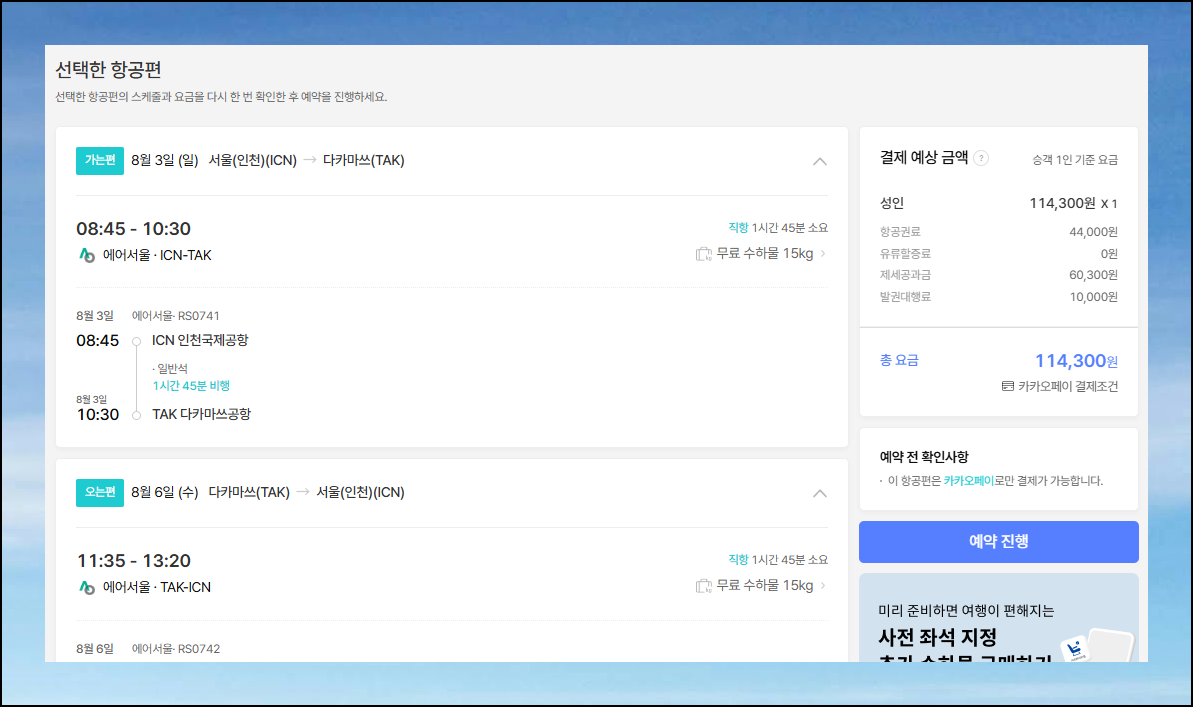Viewport: 1193px width, 707px height.
Task: Click the 항공권료 44,000원 value
Action: [x=1093, y=232]
